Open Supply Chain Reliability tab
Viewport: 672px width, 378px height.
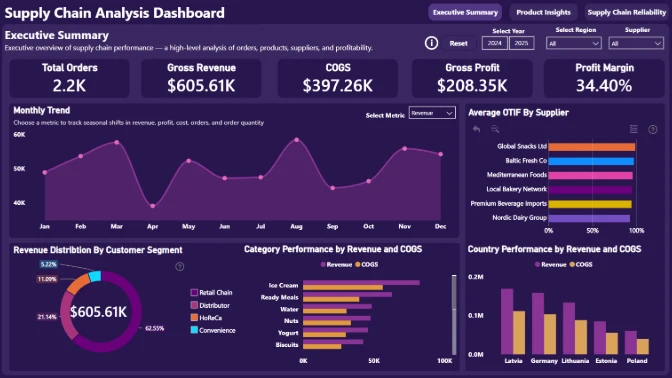627,12
